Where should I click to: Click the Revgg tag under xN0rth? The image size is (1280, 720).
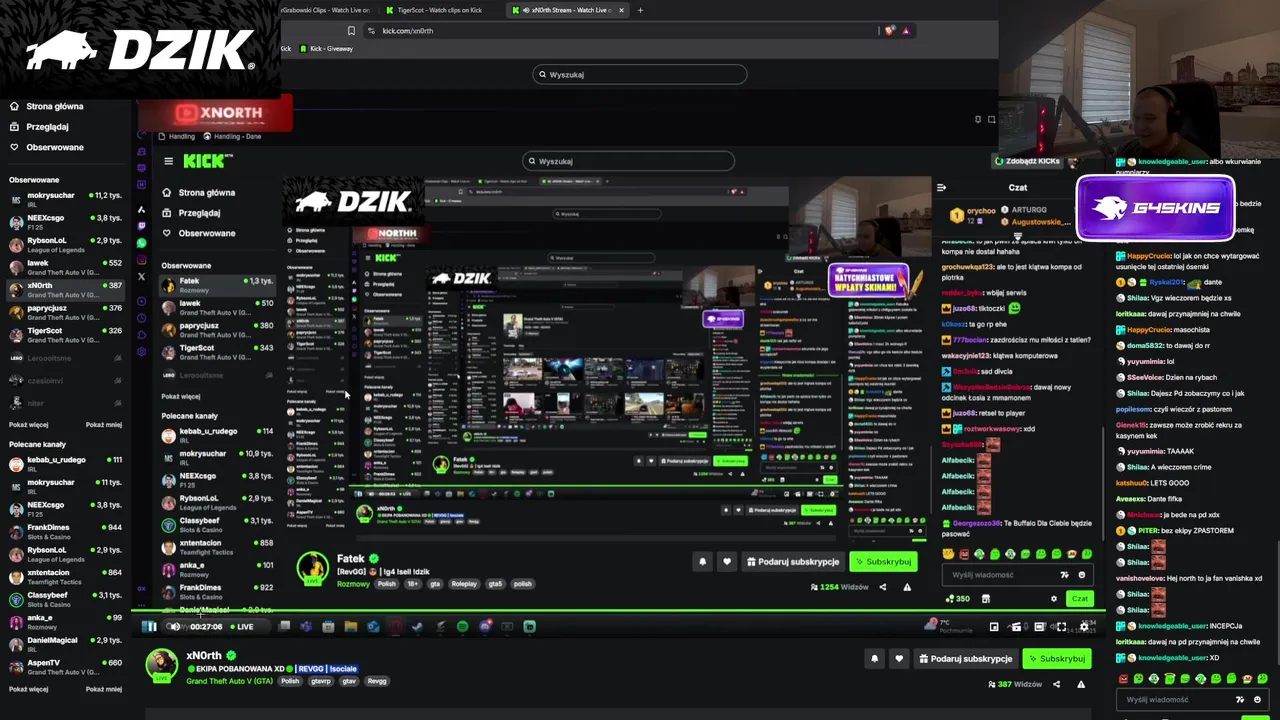[377, 681]
